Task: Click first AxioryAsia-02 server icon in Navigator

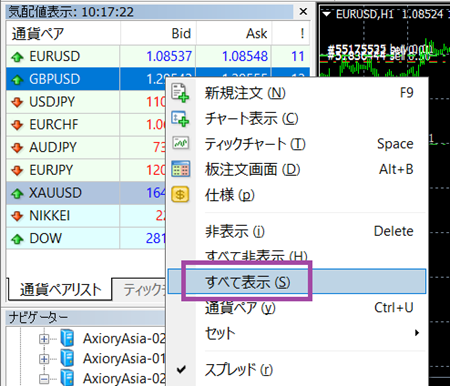Action: point(67,339)
